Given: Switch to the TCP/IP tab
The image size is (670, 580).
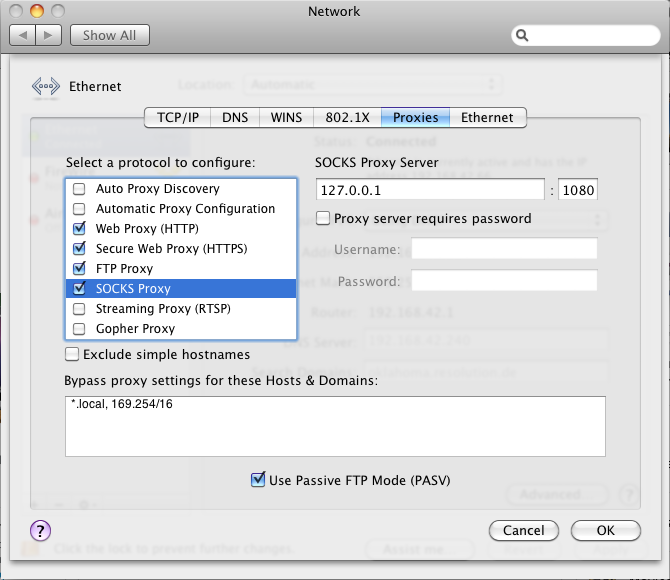Looking at the screenshot, I should (178, 118).
